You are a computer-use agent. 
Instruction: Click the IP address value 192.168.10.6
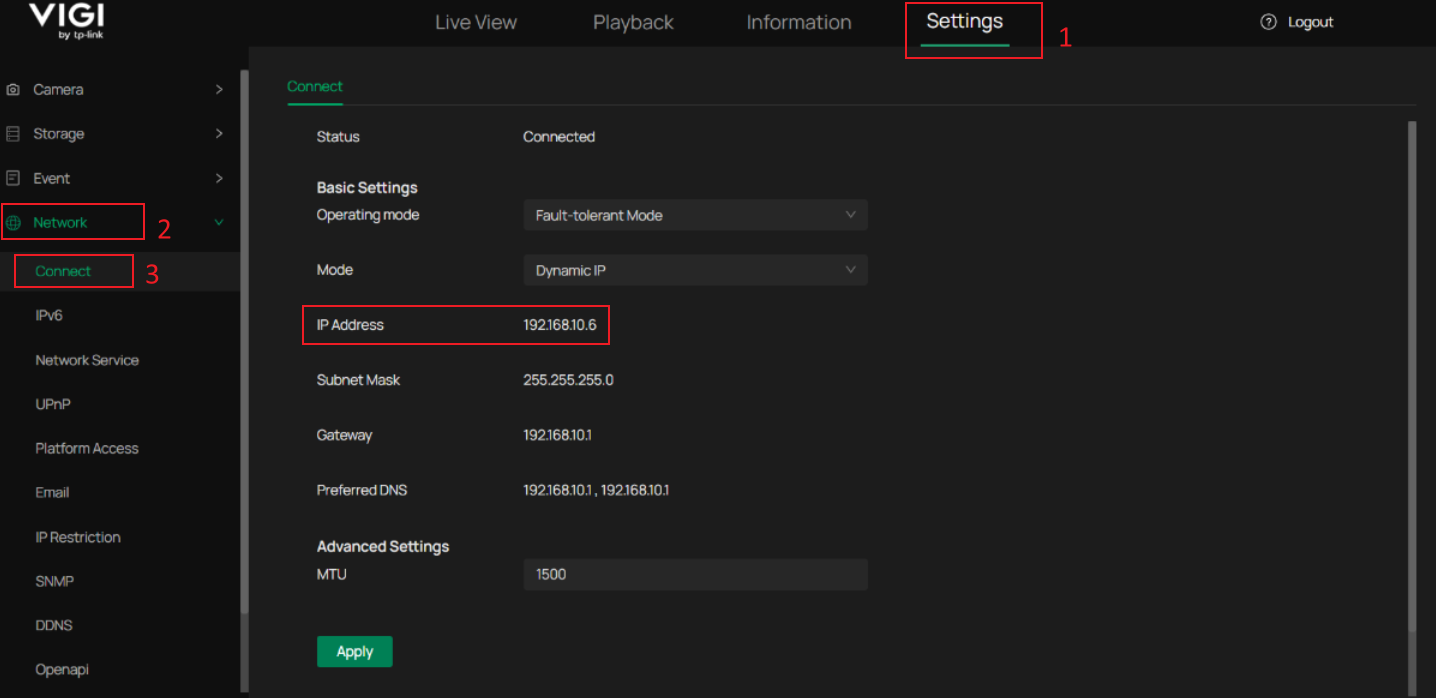tap(560, 325)
